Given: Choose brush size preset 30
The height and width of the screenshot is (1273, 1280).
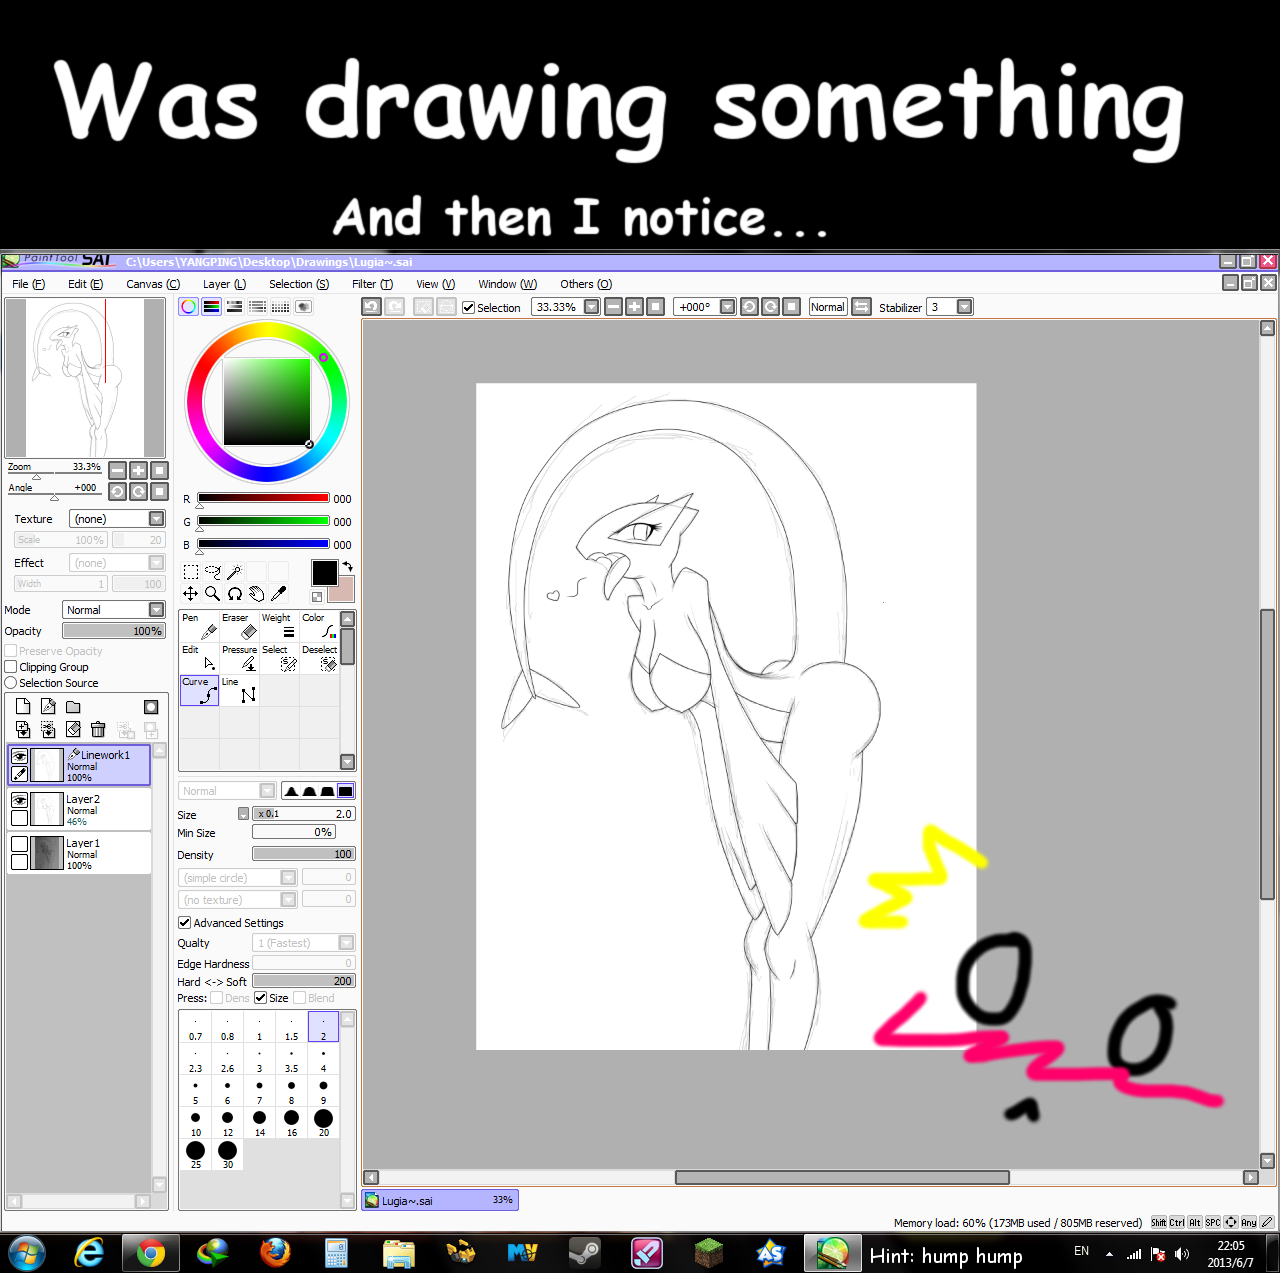Looking at the screenshot, I should tap(227, 1155).
